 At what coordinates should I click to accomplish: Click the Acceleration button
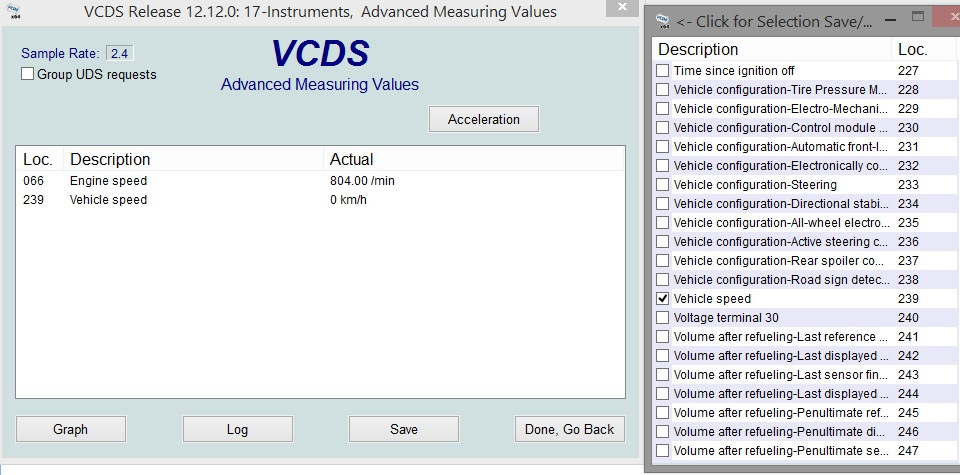(484, 119)
